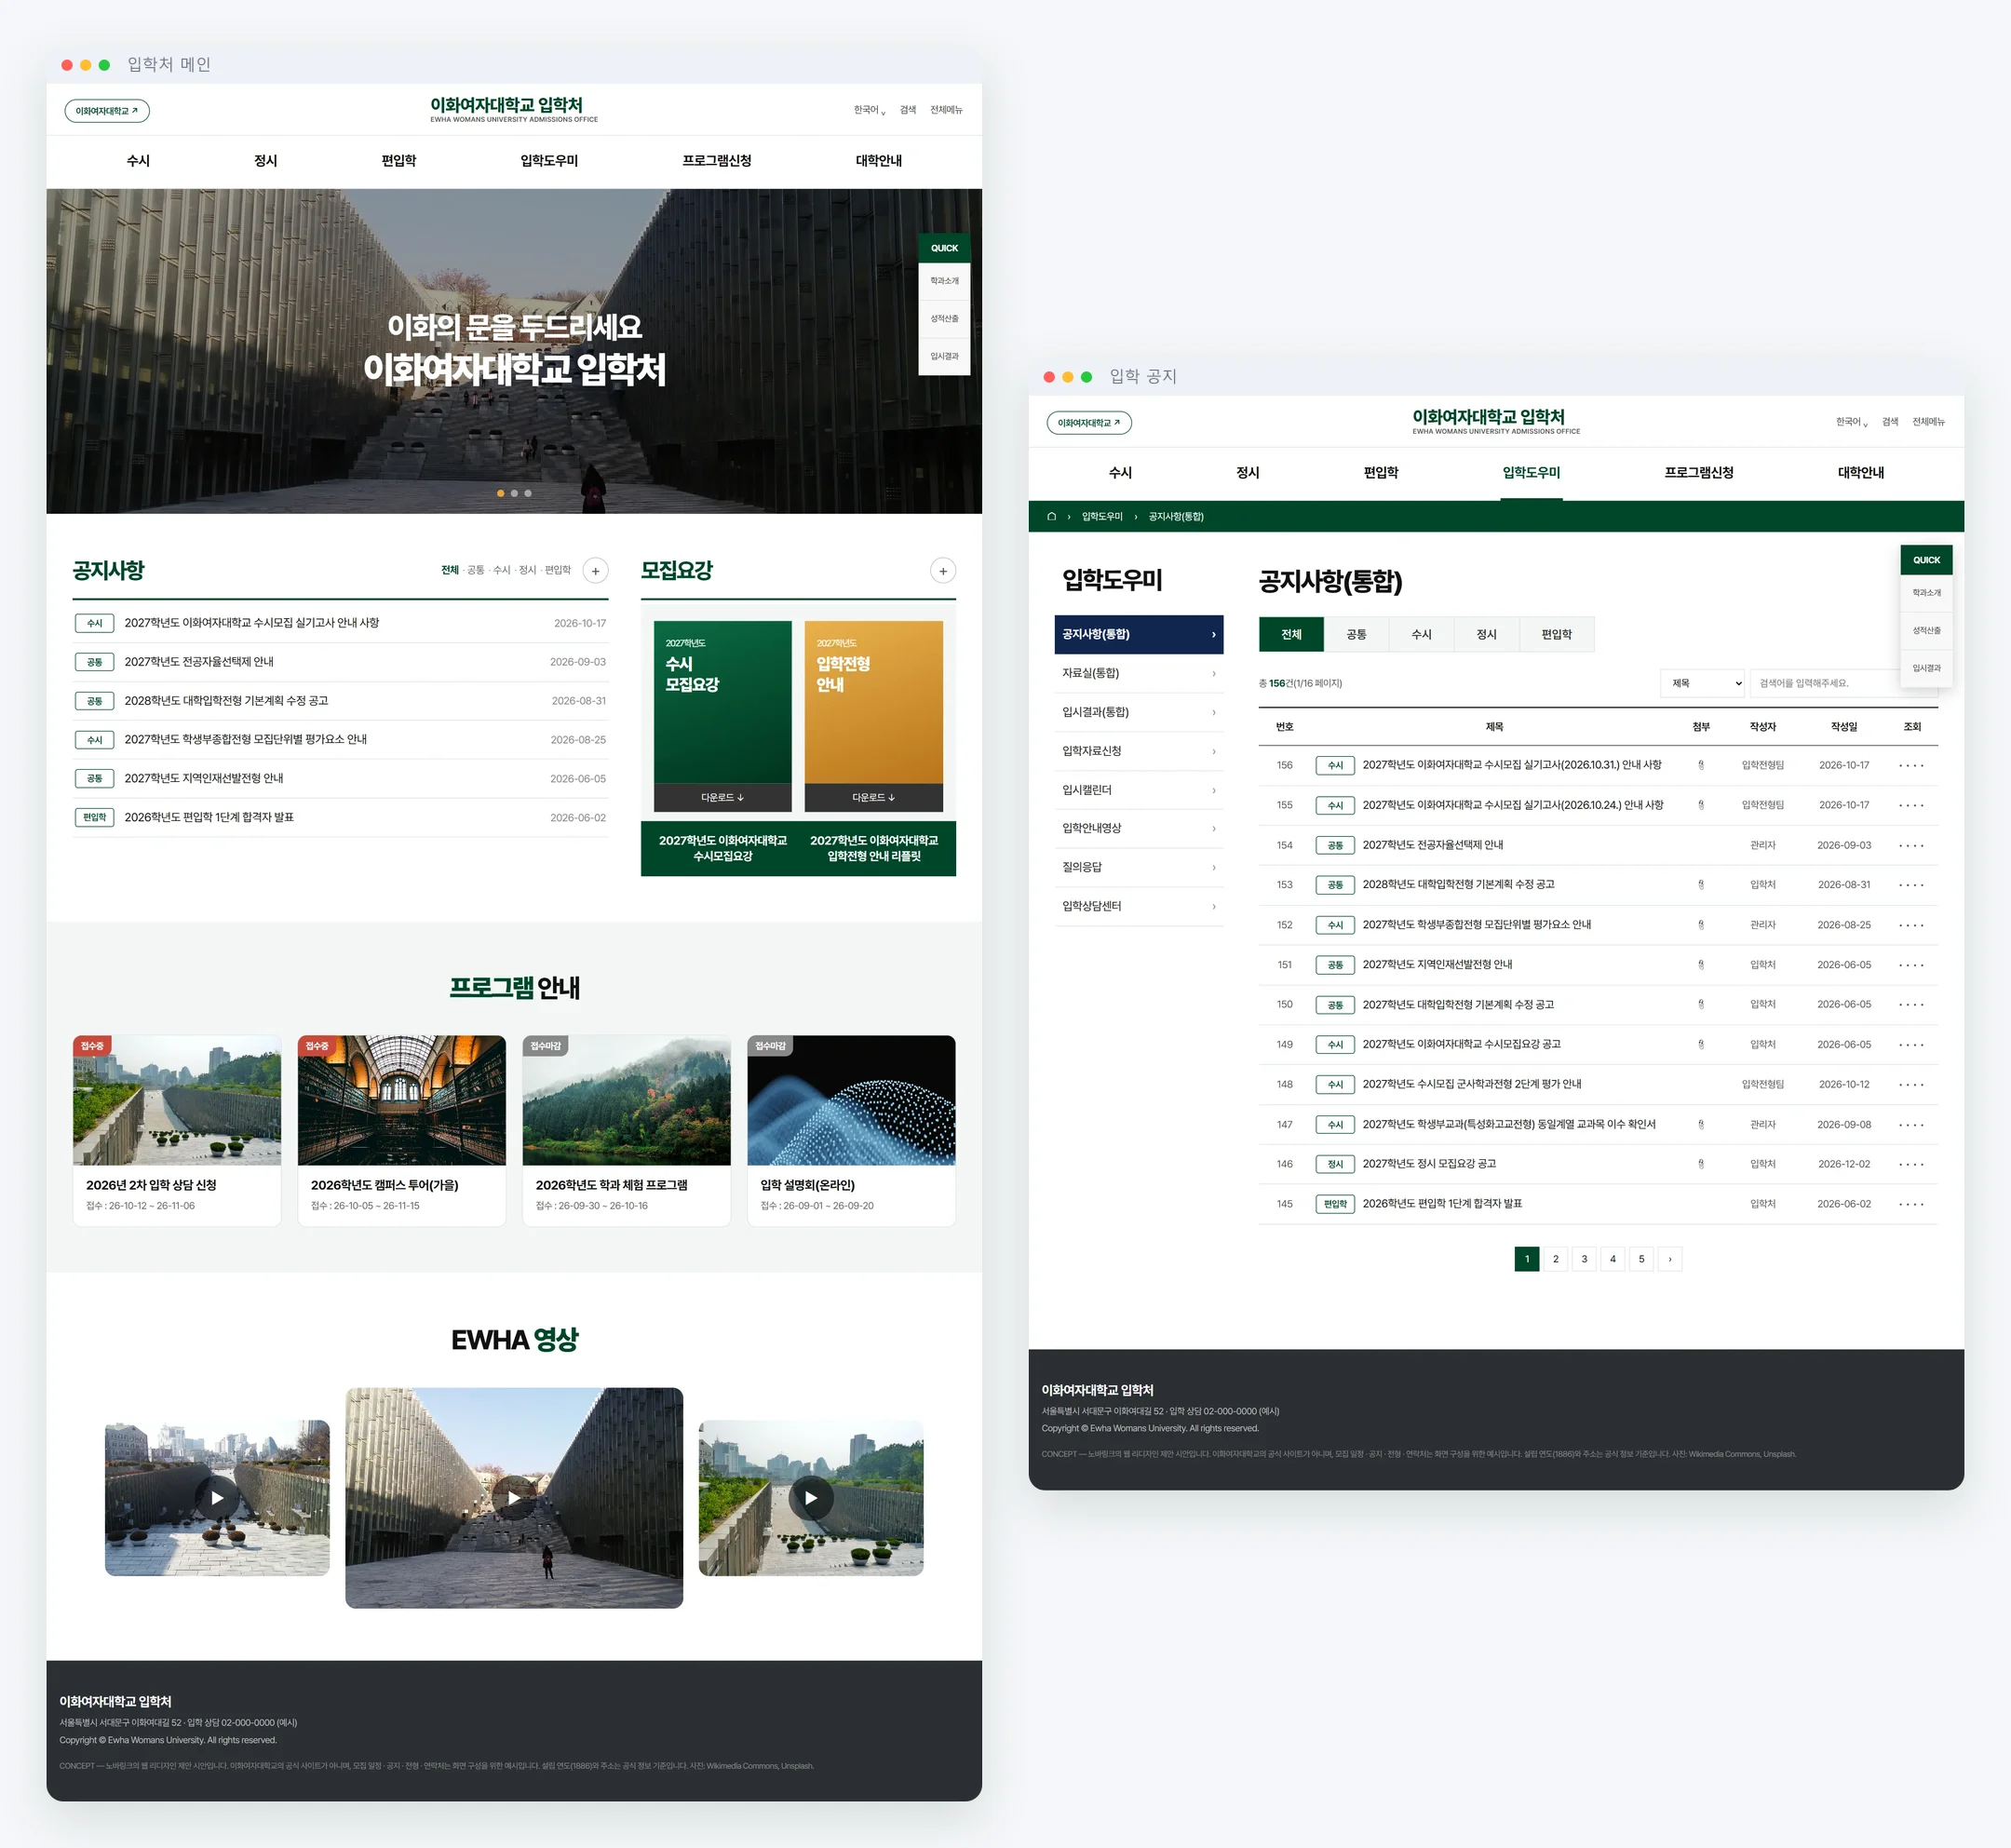Expand the 입시결과(통합) sidebar item
Screen dimensions: 2011x1848
coord(1139,712)
